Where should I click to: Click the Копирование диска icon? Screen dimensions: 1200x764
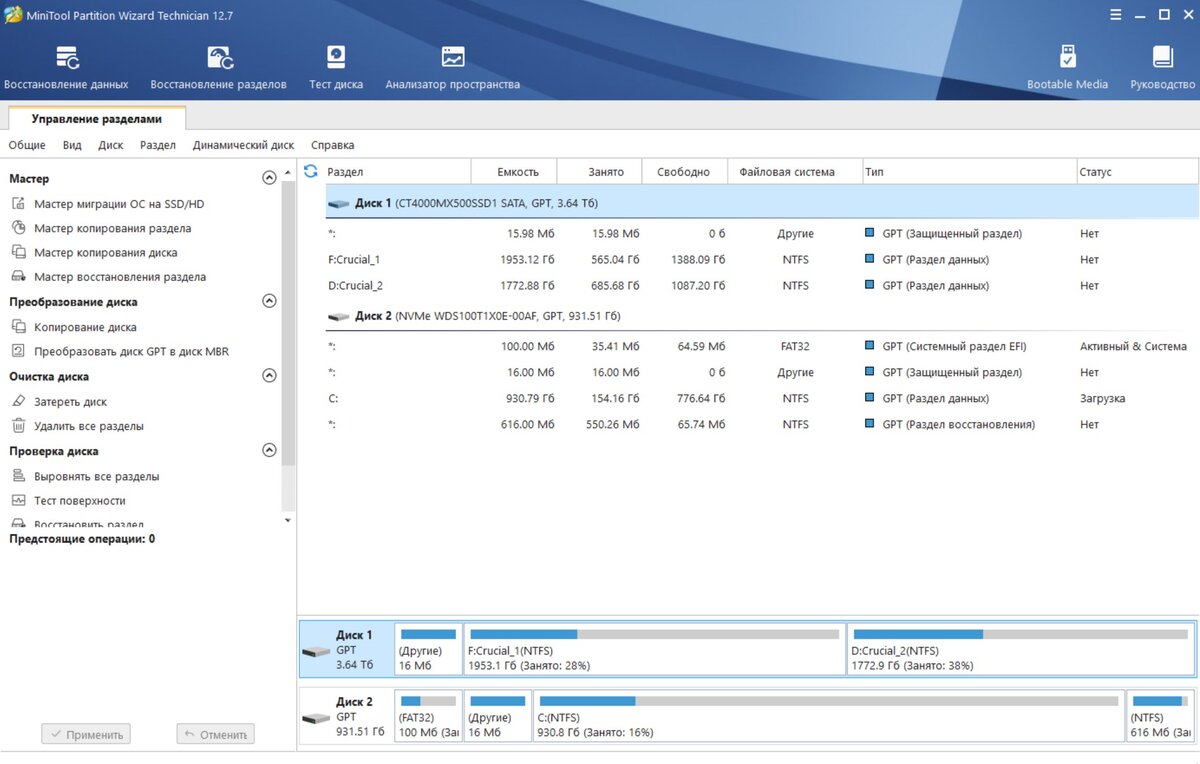pos(18,327)
